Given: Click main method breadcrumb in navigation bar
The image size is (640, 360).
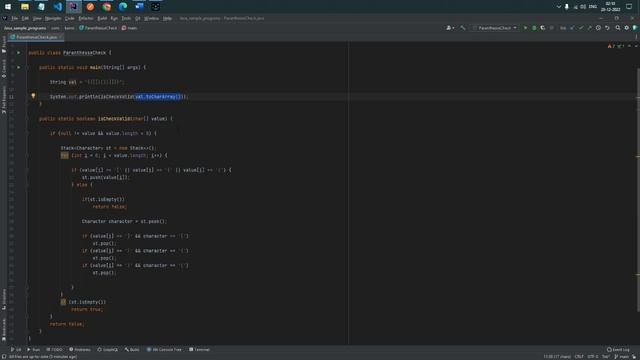Looking at the screenshot, I should (129, 28).
